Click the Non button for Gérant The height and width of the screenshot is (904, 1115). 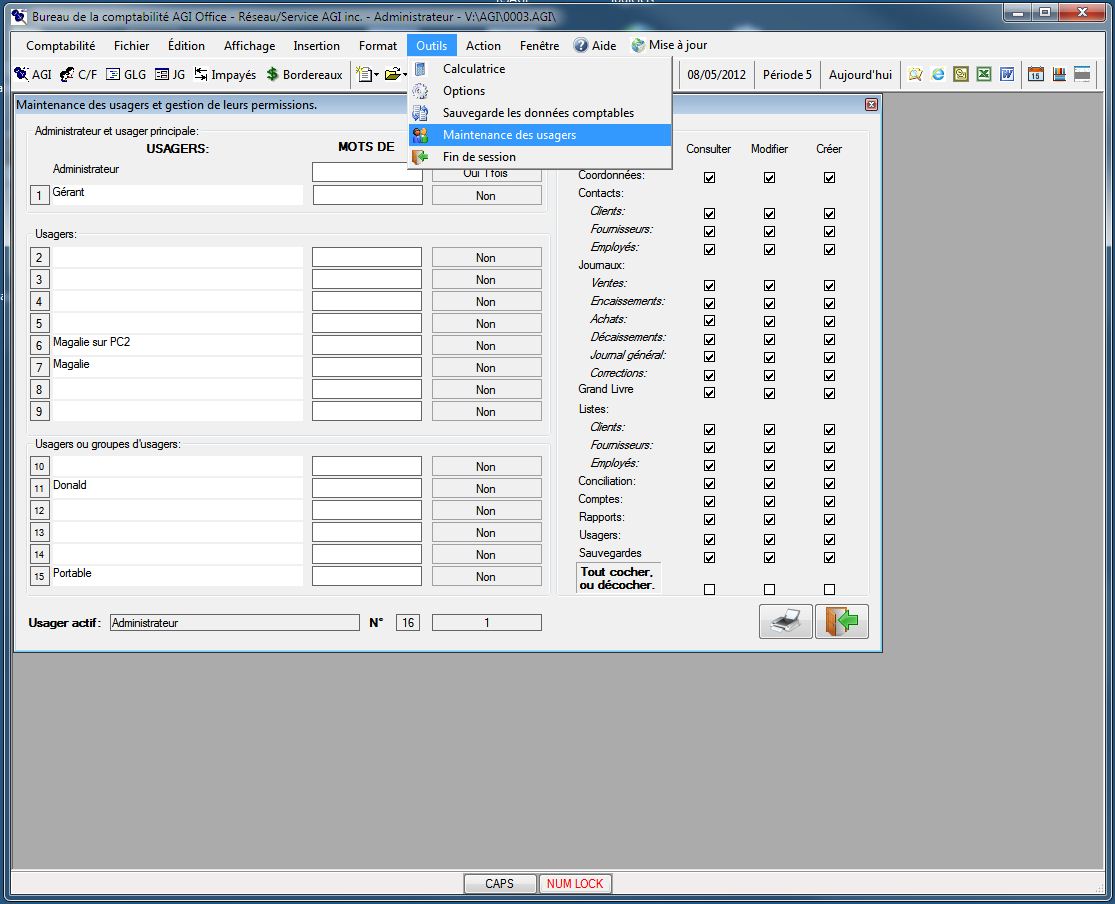486,196
